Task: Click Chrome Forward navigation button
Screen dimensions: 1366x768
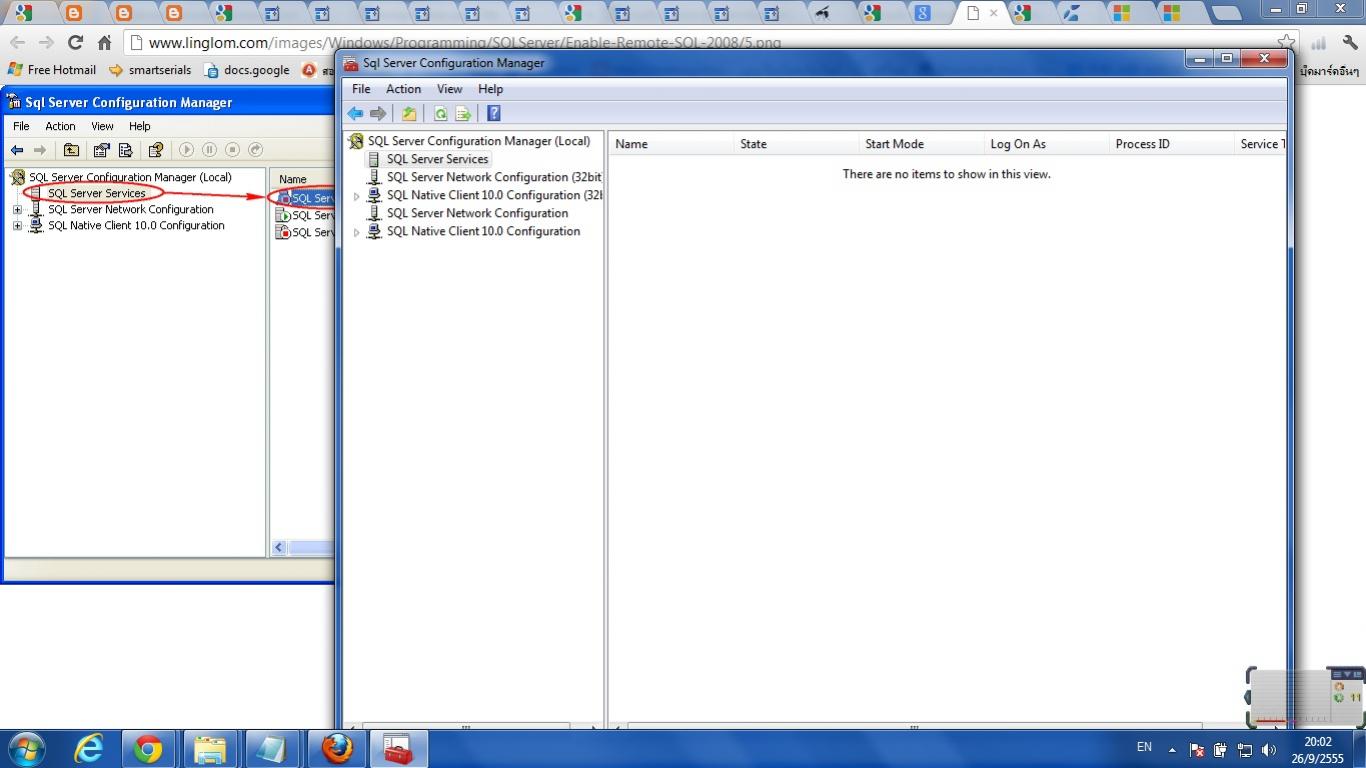Action: click(46, 43)
